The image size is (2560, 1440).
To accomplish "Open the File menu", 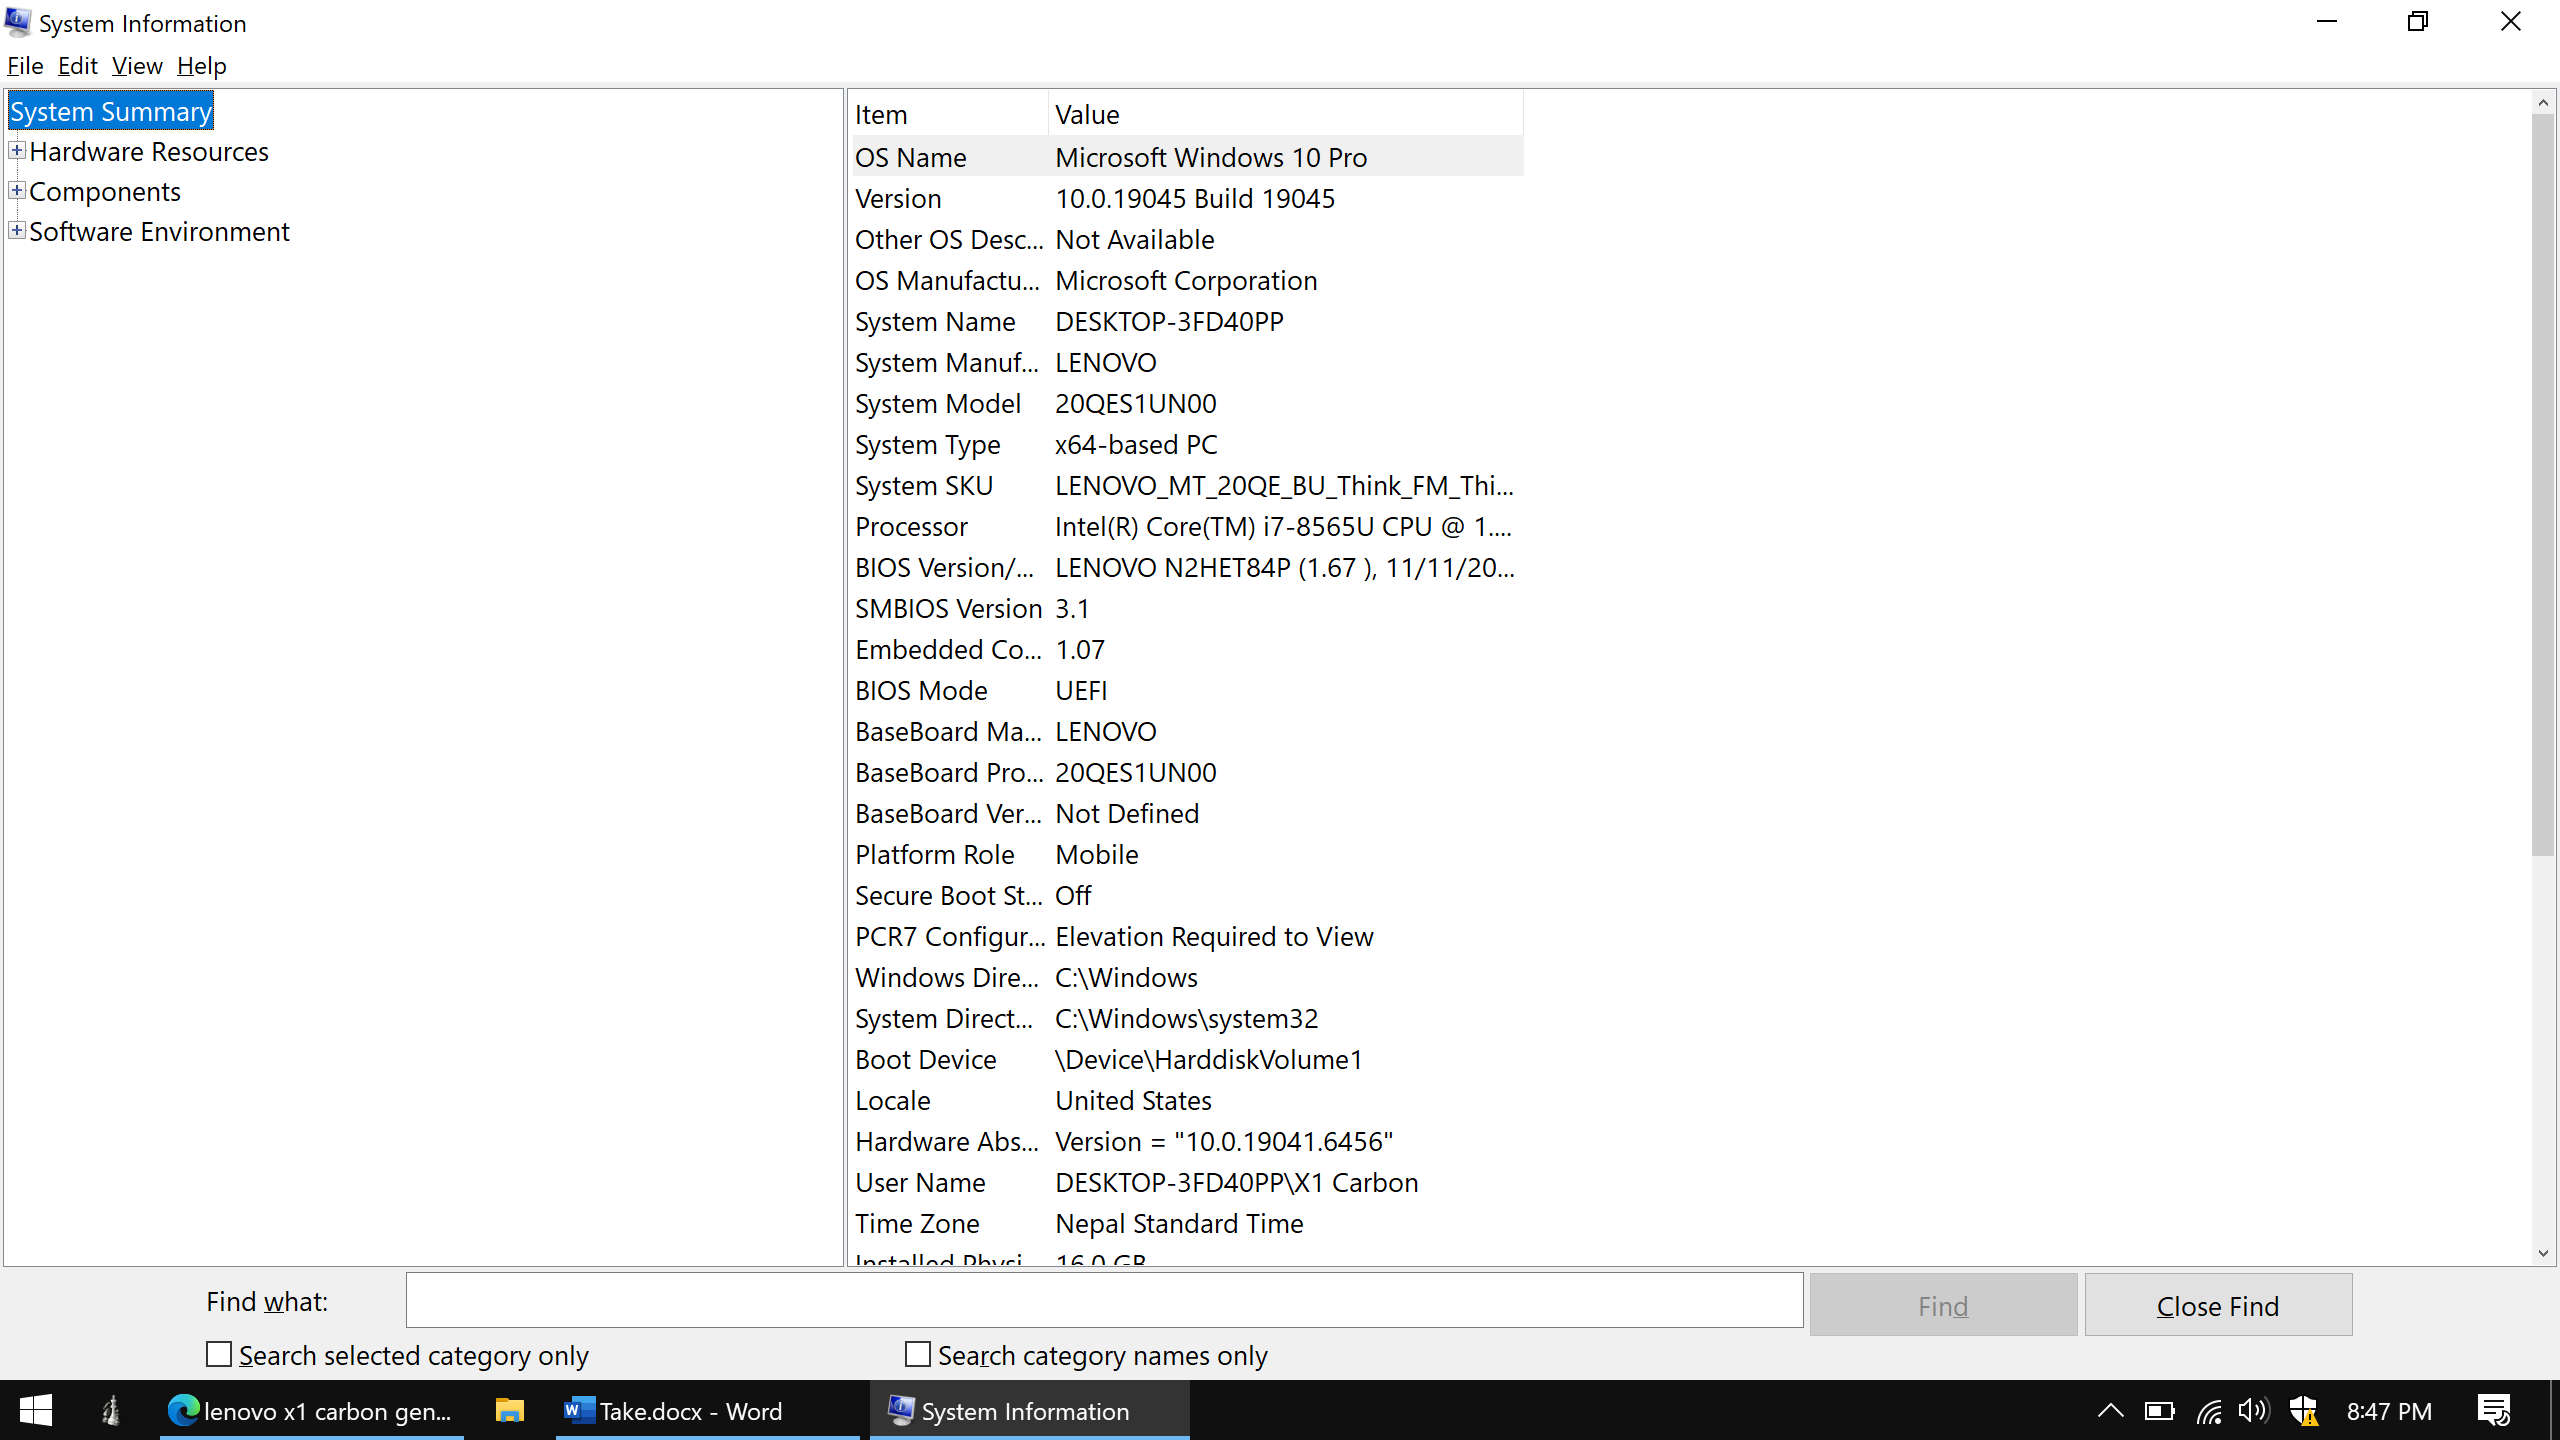I will point(24,65).
